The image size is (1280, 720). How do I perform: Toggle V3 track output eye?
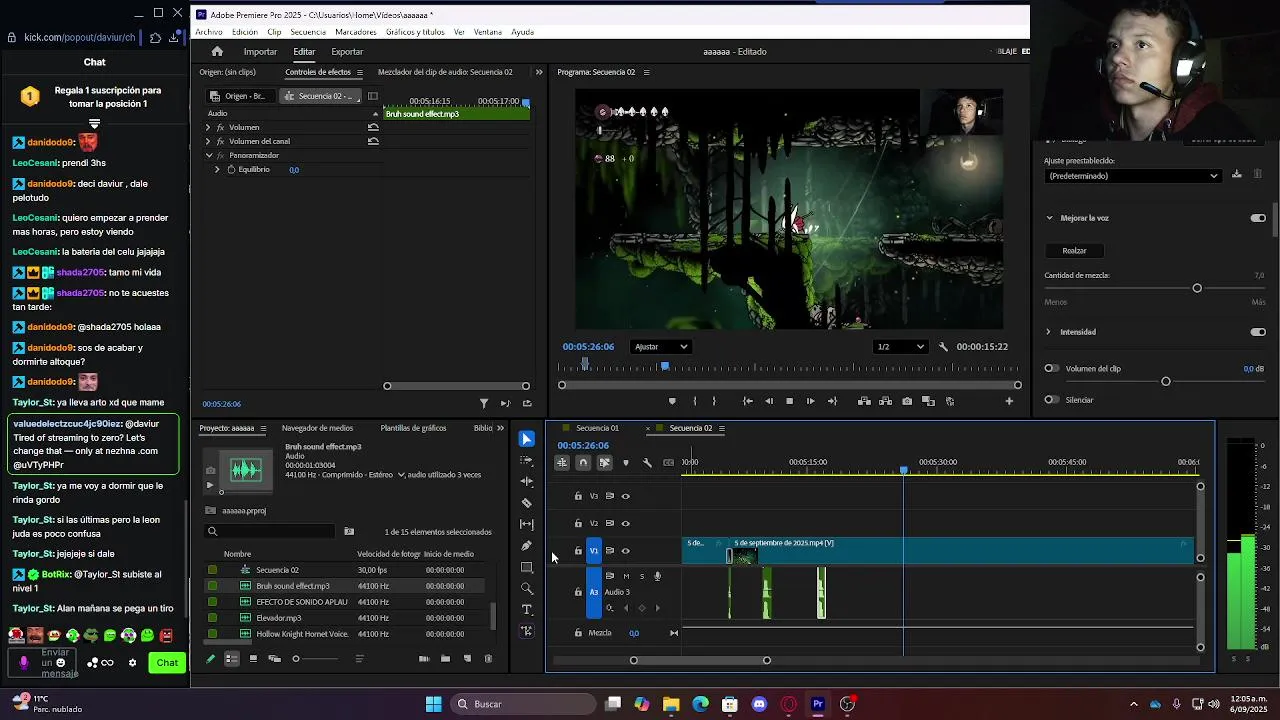click(626, 496)
